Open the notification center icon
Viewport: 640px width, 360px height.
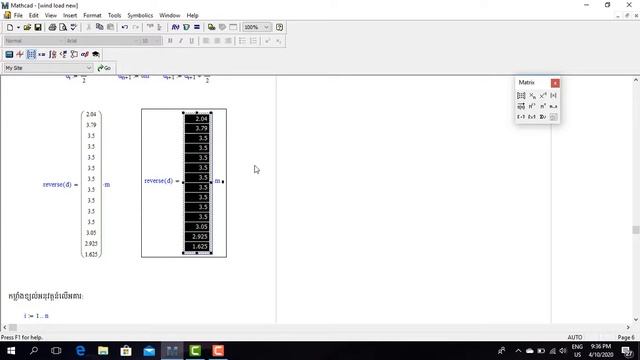click(627, 351)
